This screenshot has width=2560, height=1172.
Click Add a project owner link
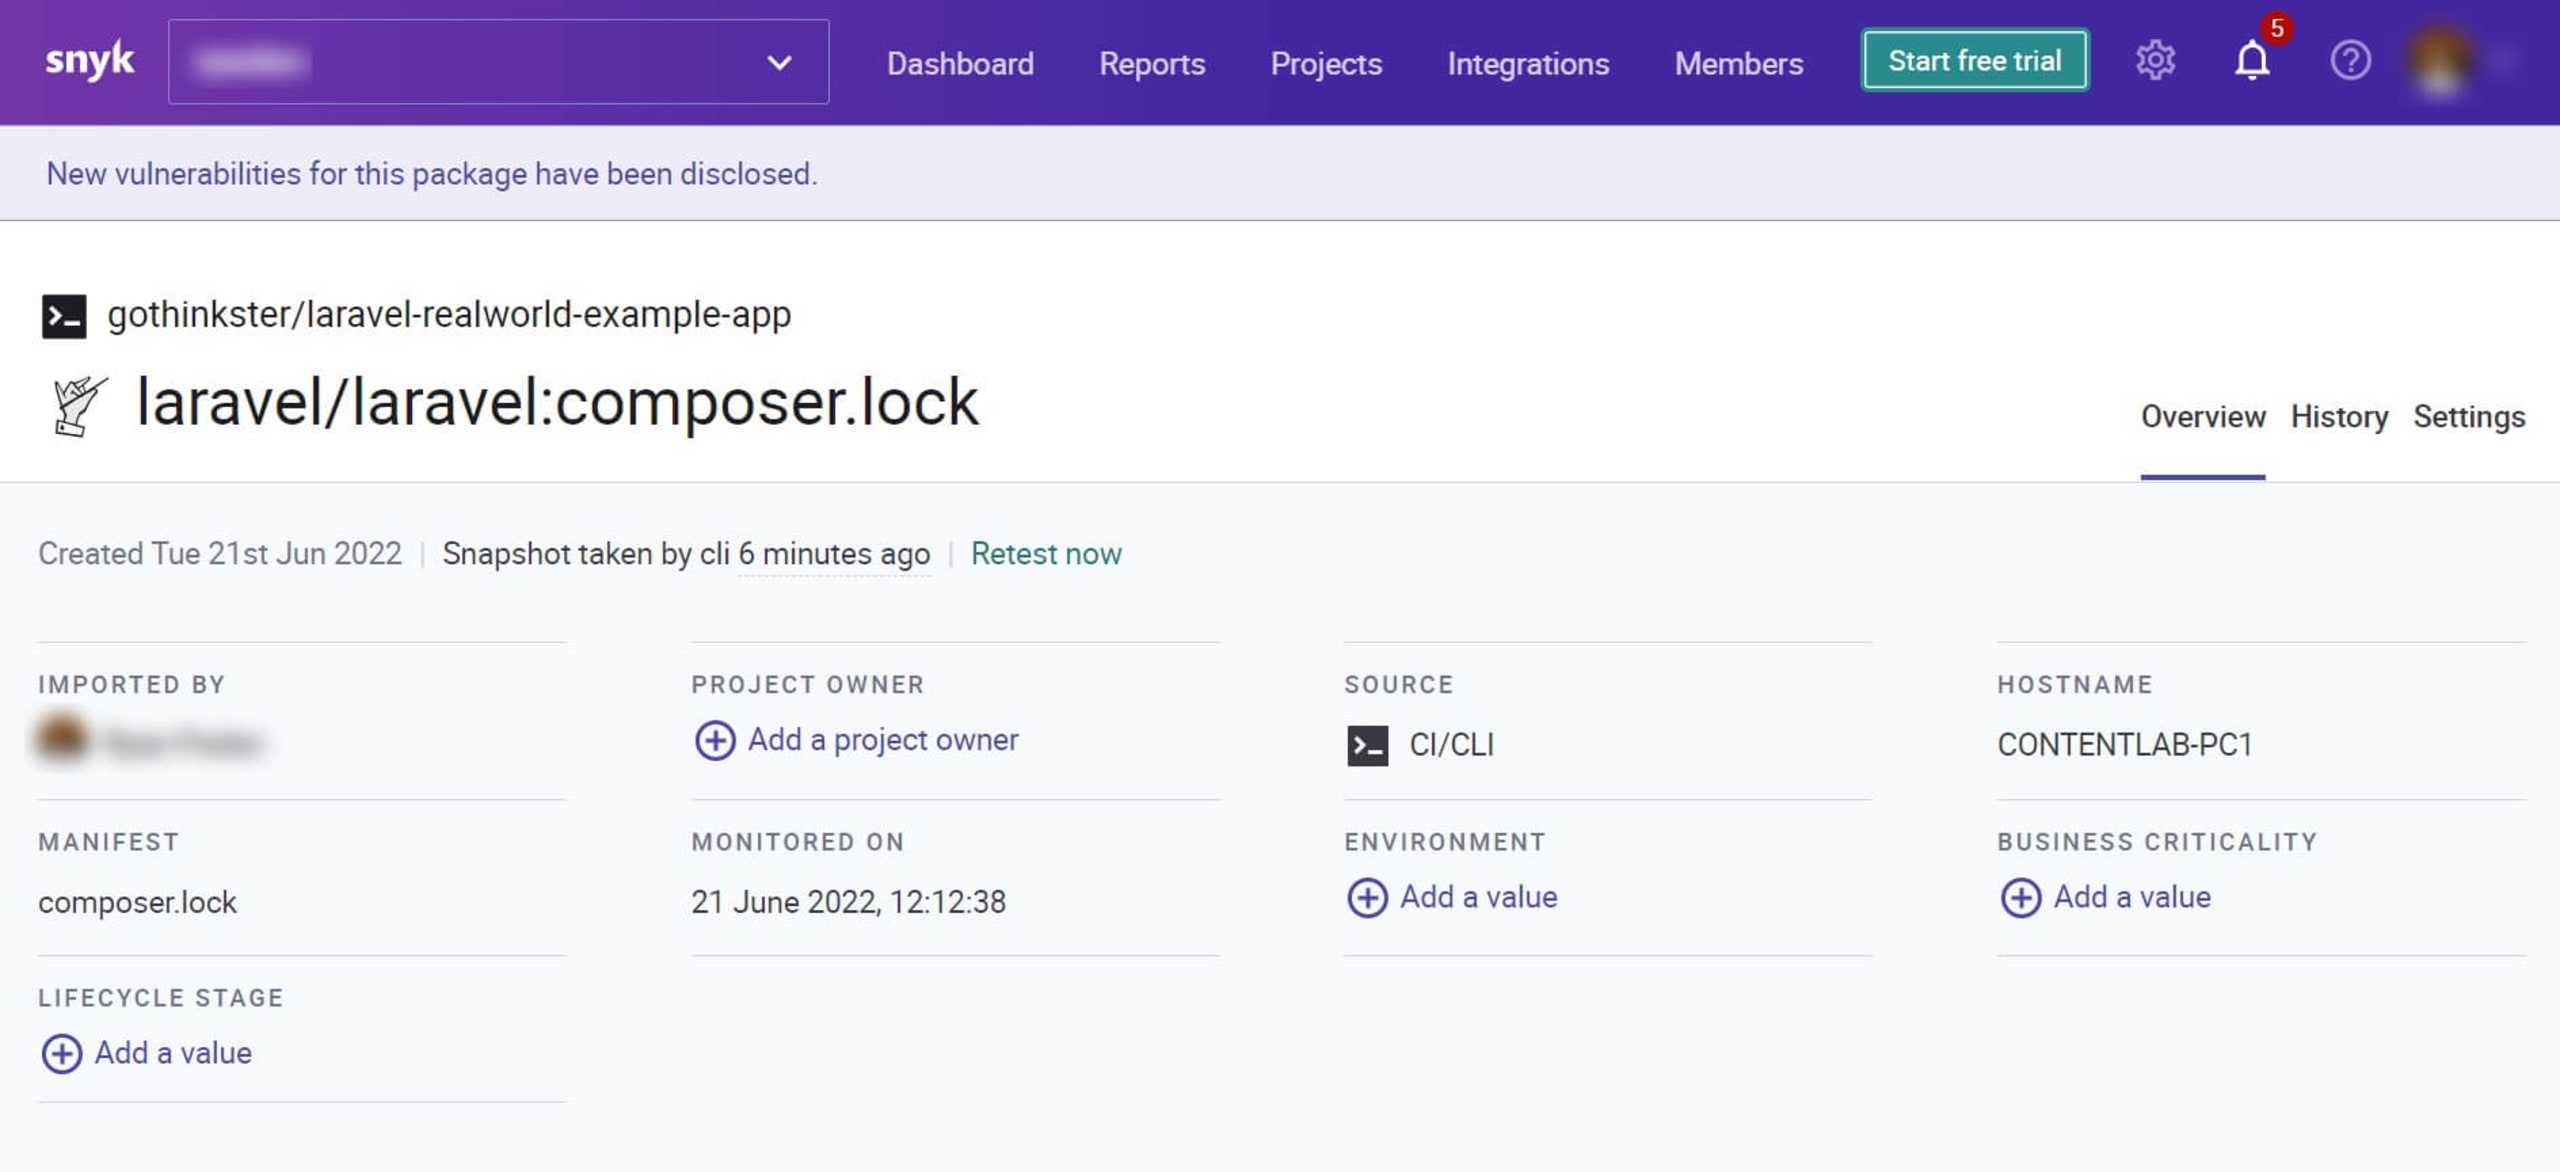pyautogui.click(x=883, y=740)
